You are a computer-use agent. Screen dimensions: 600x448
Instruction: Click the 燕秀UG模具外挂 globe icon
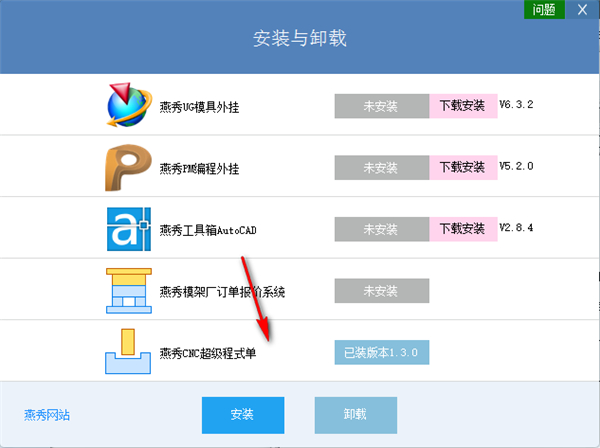[x=129, y=104]
